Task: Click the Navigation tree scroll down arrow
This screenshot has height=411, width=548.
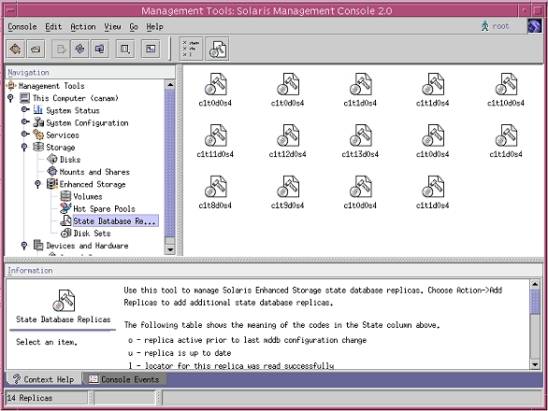Action: tap(170, 250)
